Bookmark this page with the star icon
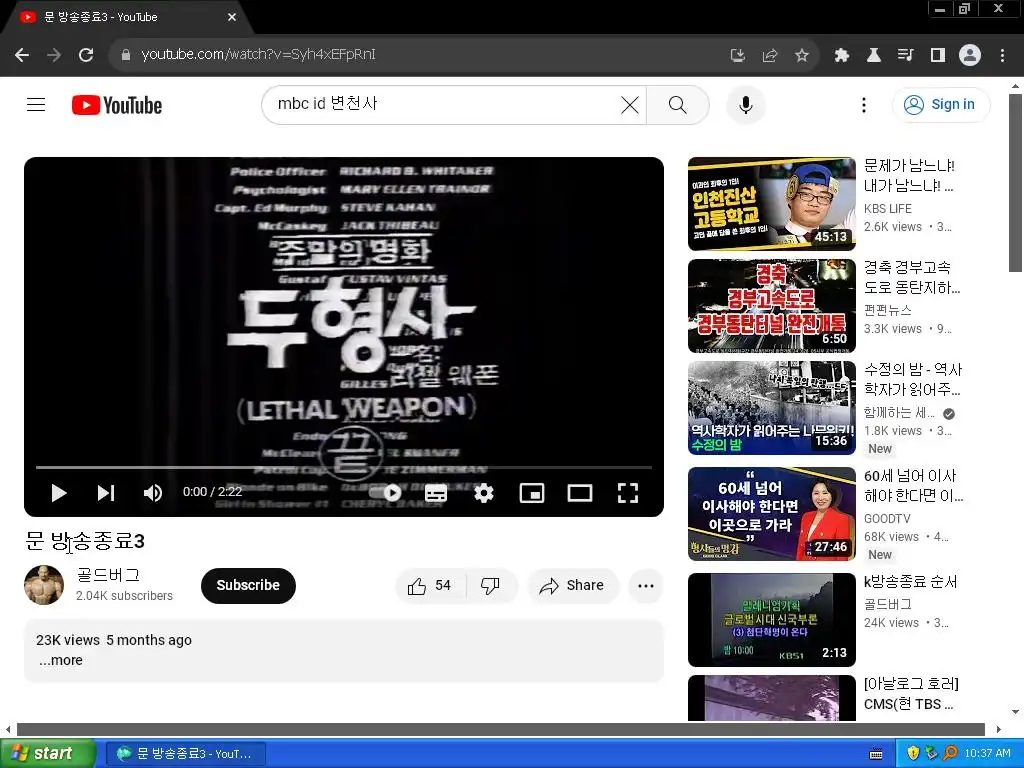The width and height of the screenshot is (1024, 768). point(802,56)
